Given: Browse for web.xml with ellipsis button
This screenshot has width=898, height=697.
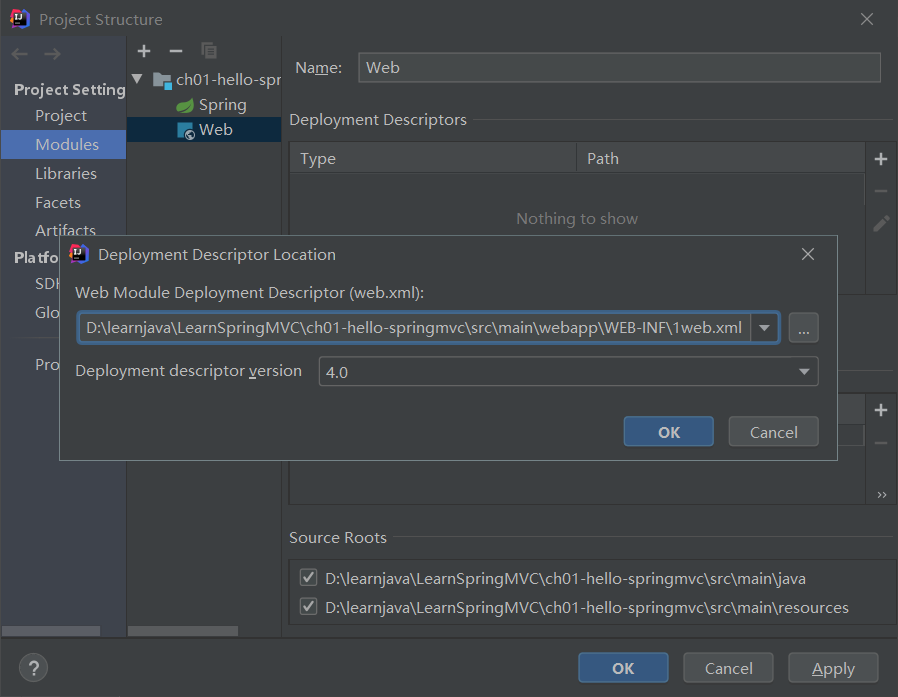Looking at the screenshot, I should [804, 328].
